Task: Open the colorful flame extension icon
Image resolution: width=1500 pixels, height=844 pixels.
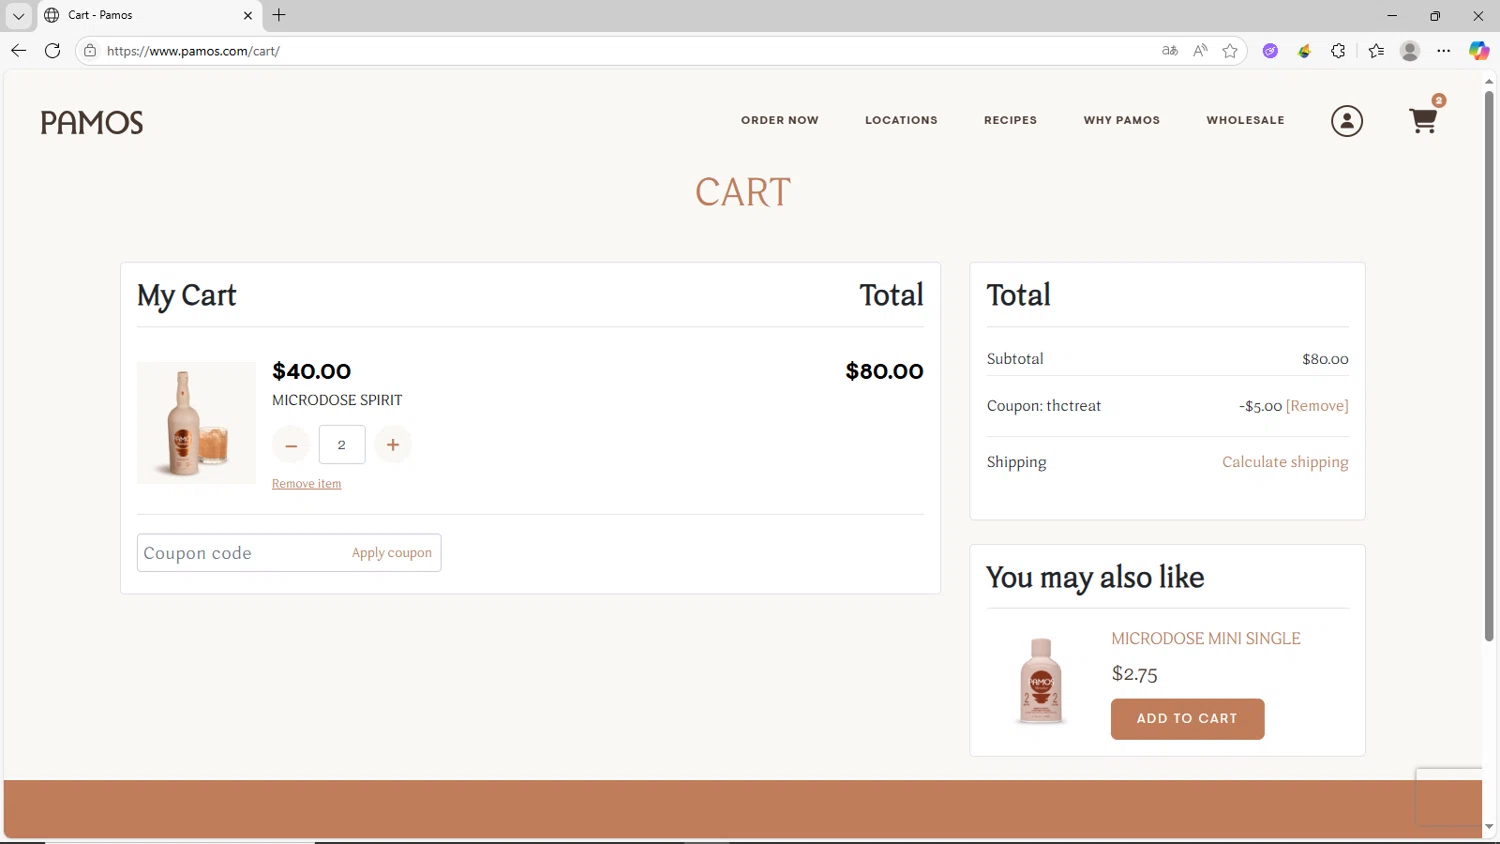Action: (x=1304, y=50)
